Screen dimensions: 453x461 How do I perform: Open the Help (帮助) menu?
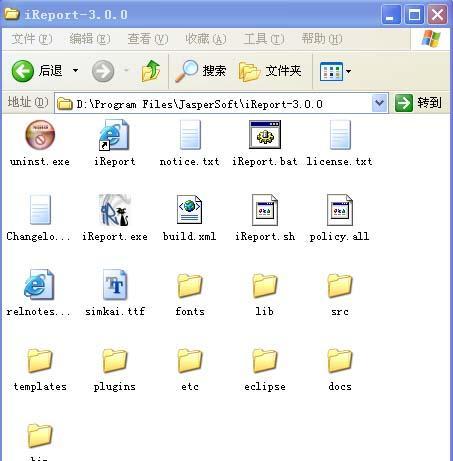tap(322, 39)
